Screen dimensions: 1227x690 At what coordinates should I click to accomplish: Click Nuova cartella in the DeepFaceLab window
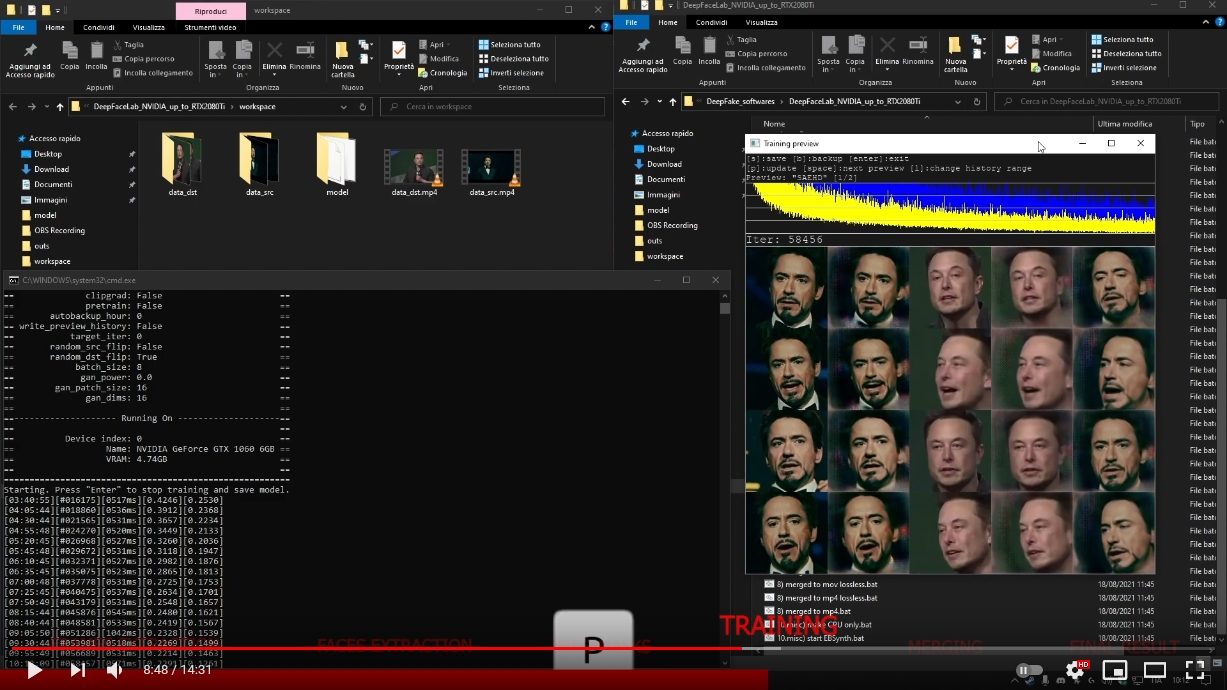tap(956, 54)
